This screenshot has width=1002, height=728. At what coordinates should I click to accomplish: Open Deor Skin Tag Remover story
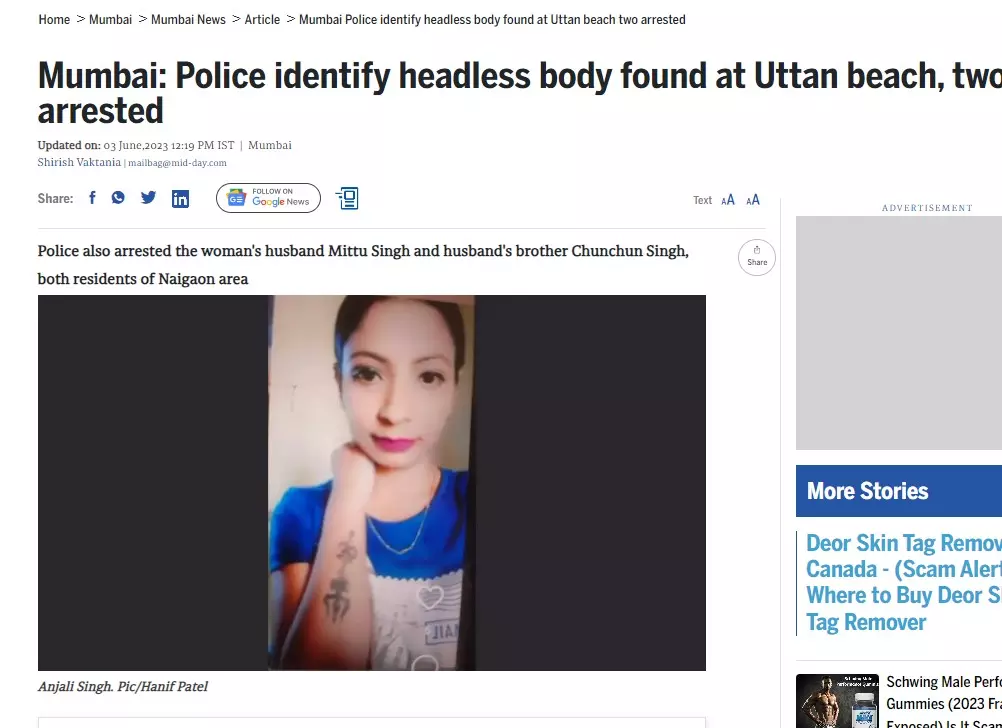904,582
